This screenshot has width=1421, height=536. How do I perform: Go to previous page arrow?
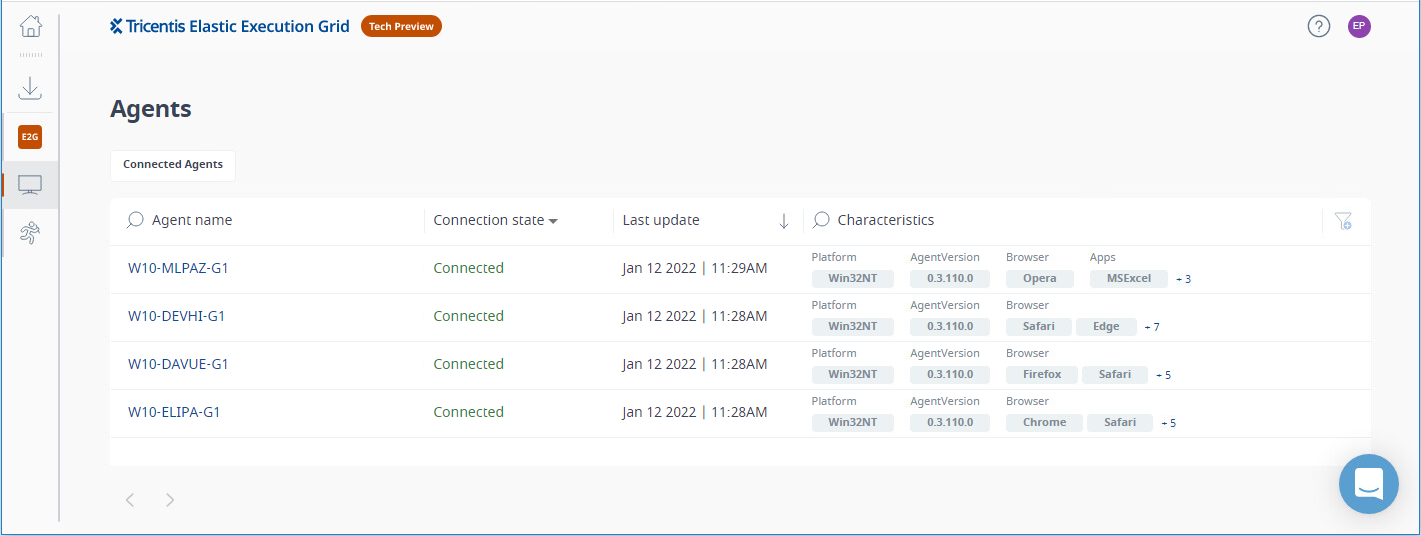tap(130, 500)
